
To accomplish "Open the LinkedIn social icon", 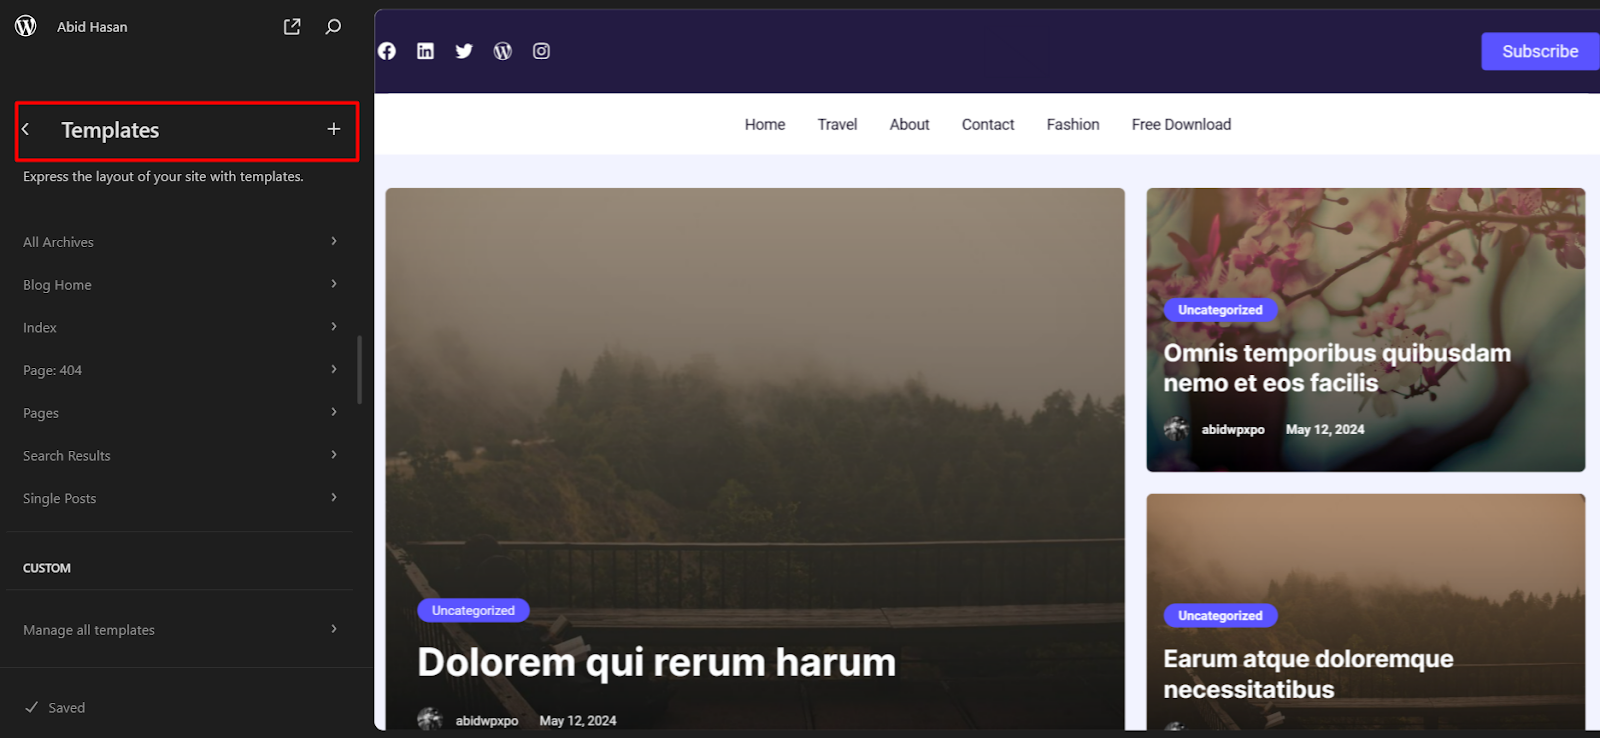I will coord(426,51).
